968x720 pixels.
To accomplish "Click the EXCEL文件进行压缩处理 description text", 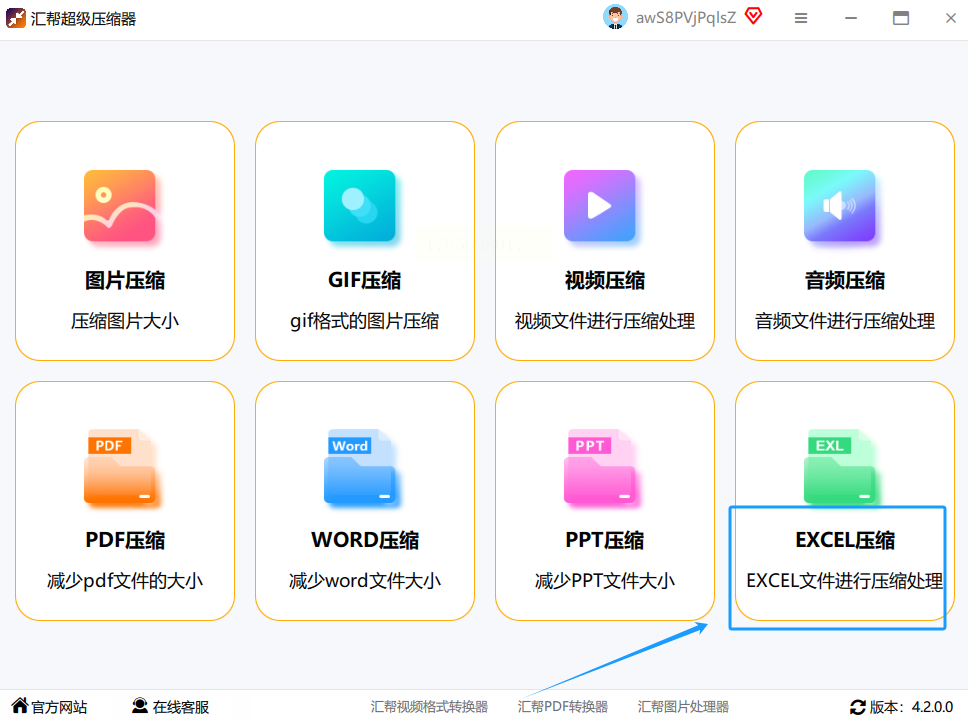I will tap(845, 580).
